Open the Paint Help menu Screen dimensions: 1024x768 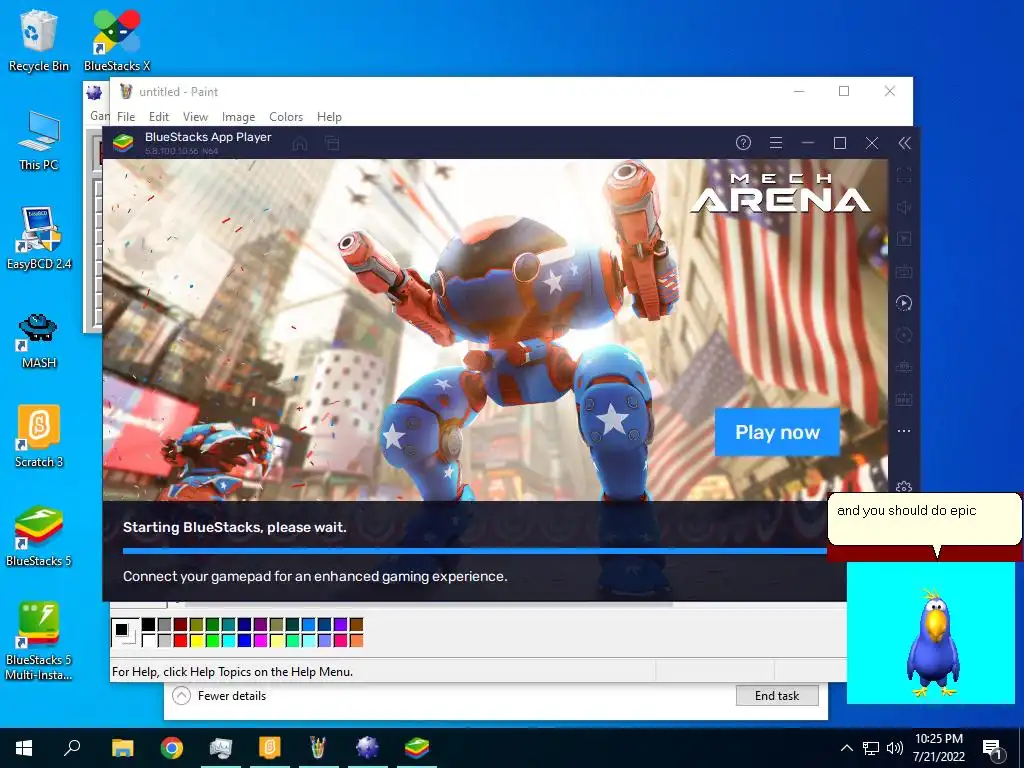tap(329, 117)
